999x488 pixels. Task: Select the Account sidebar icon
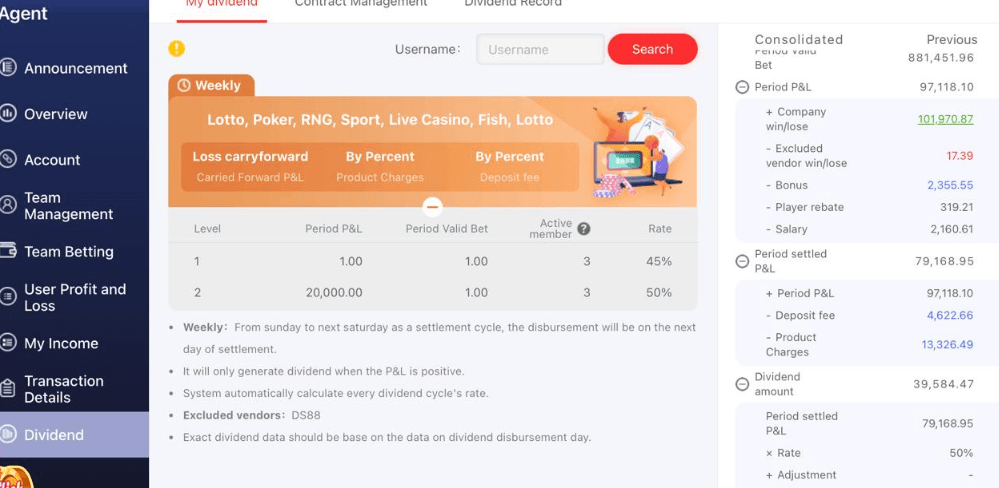[9, 160]
